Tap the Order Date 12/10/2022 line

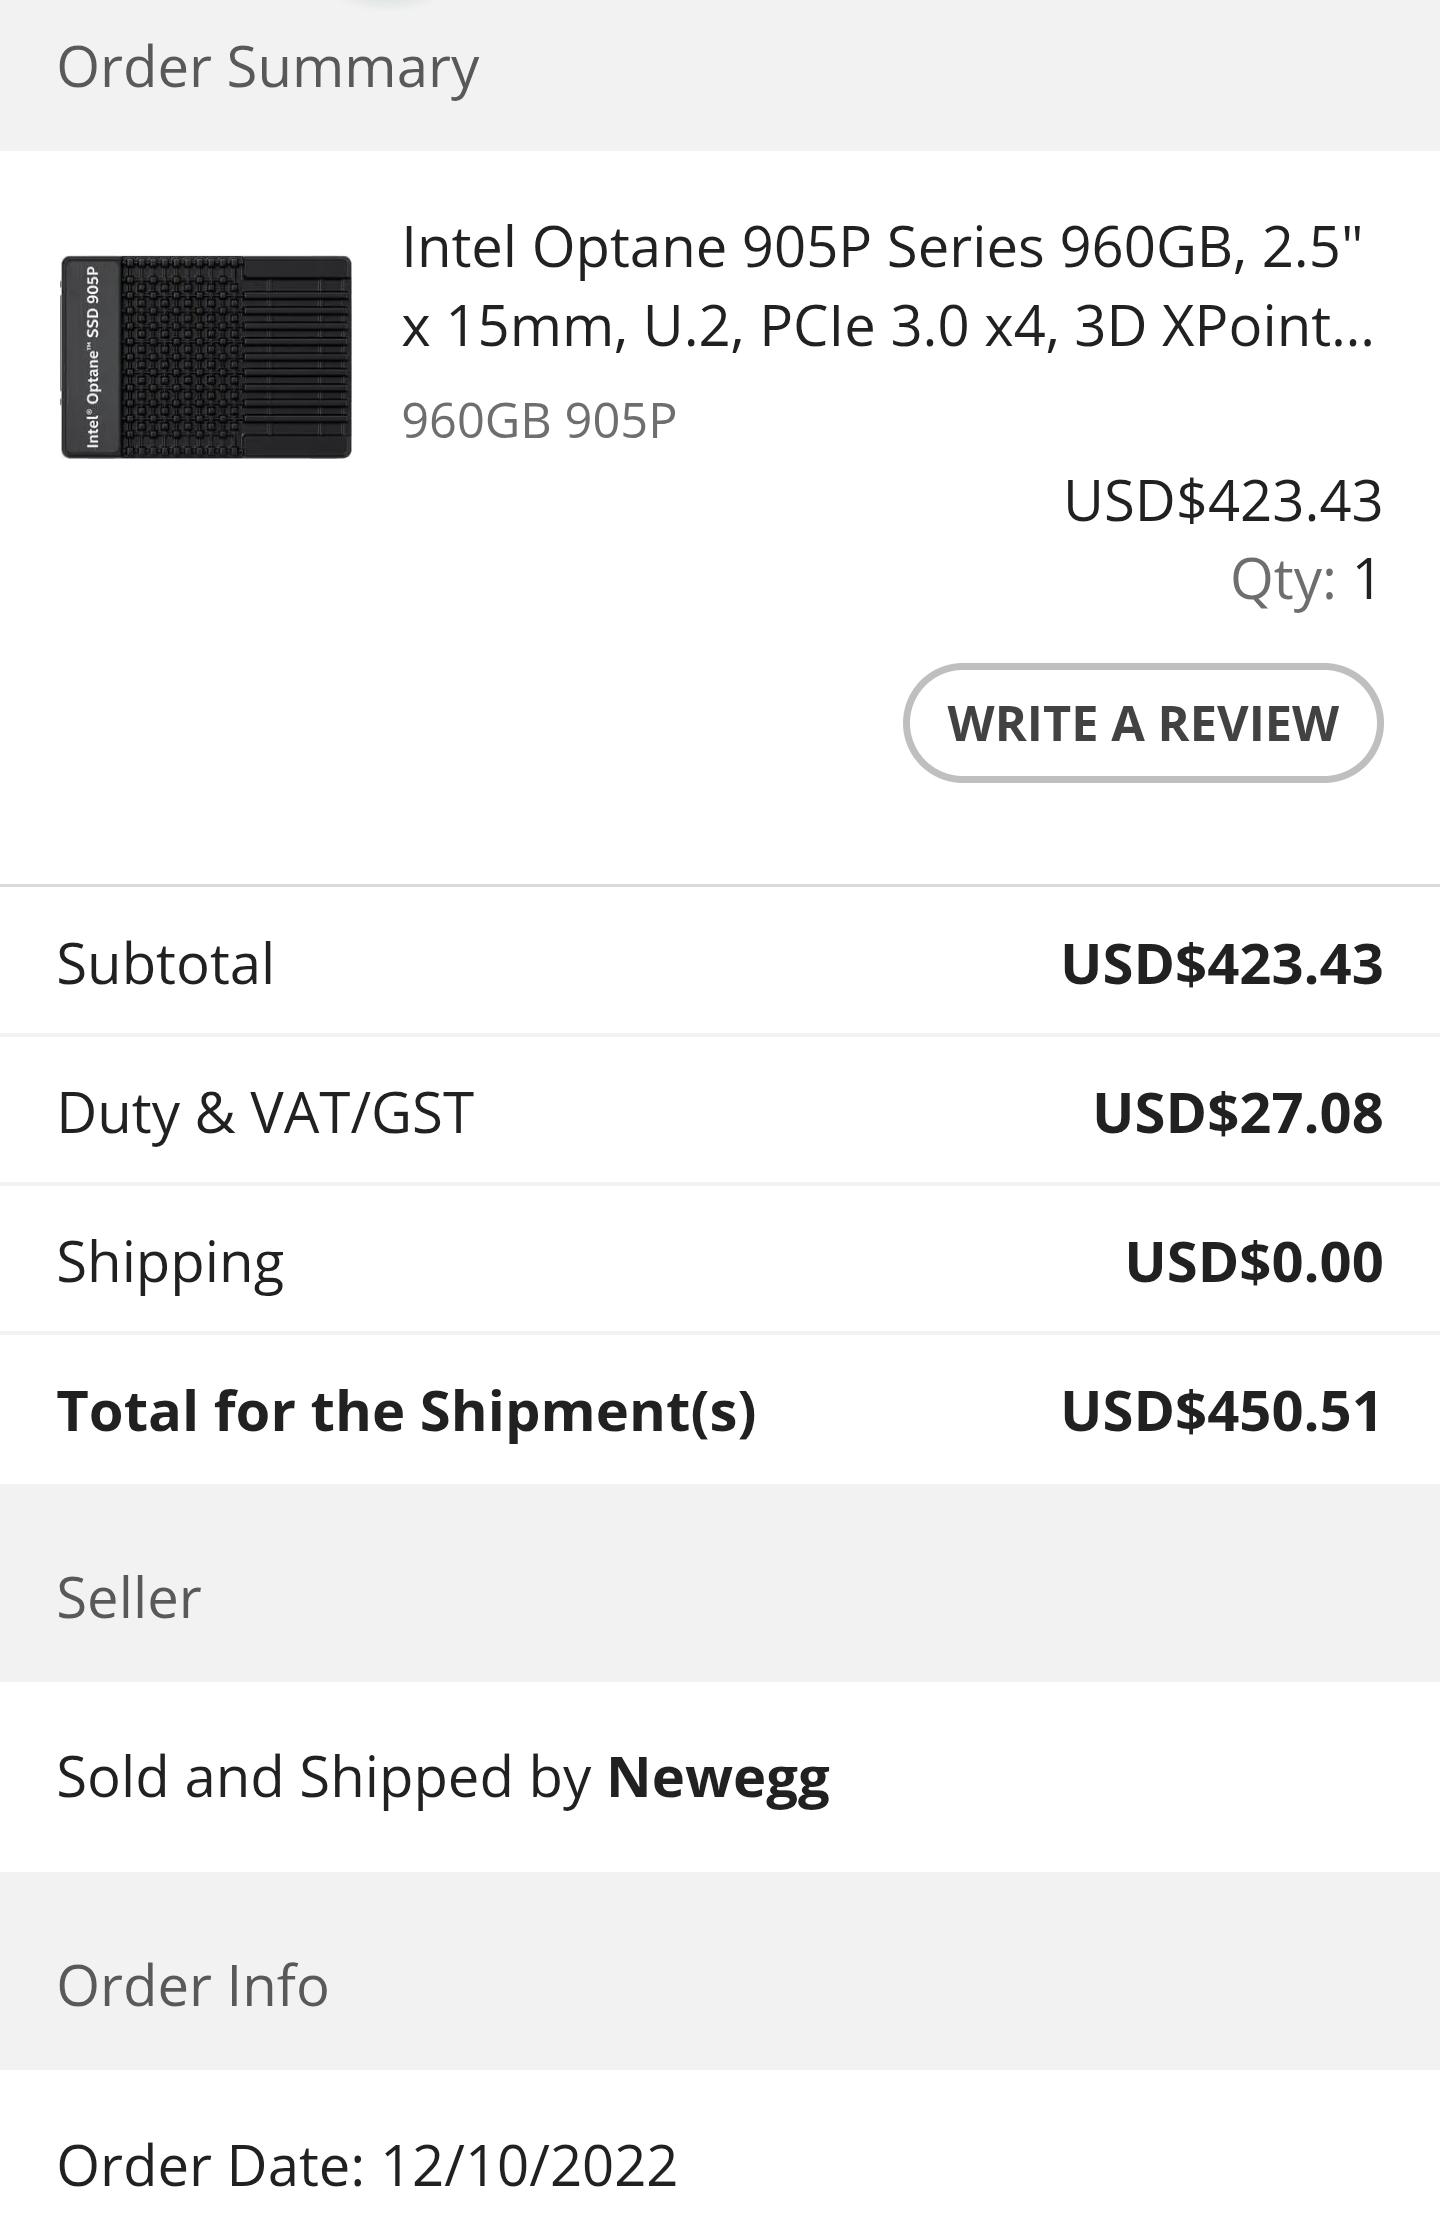point(367,2166)
